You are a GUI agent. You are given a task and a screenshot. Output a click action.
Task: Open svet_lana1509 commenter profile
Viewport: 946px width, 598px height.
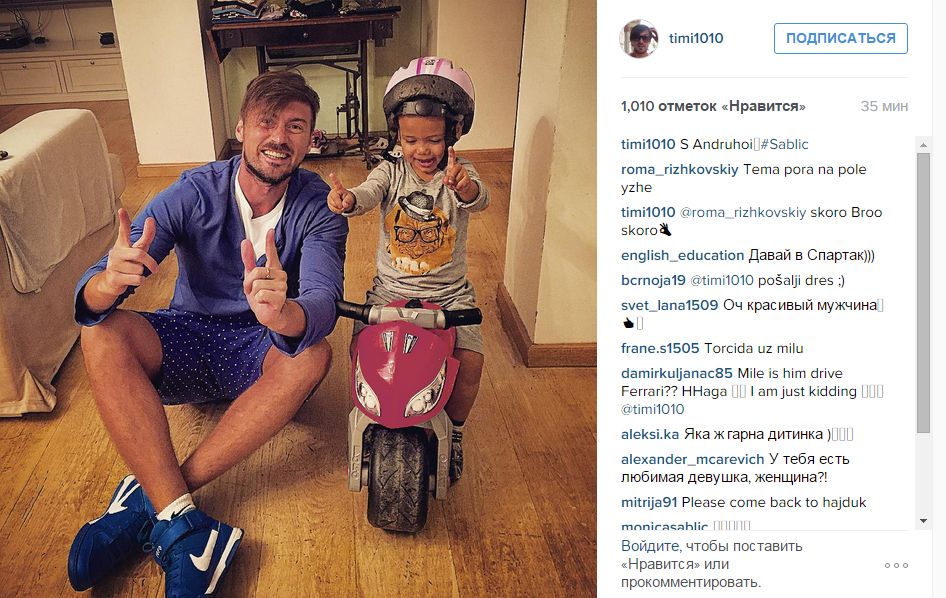click(x=670, y=305)
